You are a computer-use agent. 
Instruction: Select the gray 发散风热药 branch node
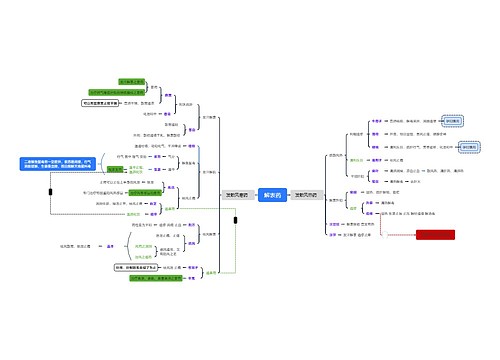tap(306, 195)
